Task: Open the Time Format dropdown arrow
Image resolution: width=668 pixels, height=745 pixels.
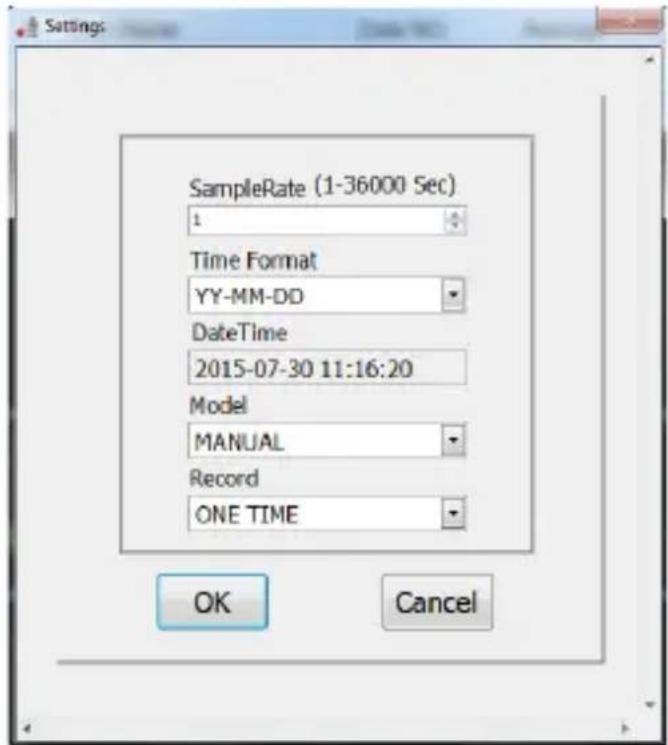Action: click(453, 295)
